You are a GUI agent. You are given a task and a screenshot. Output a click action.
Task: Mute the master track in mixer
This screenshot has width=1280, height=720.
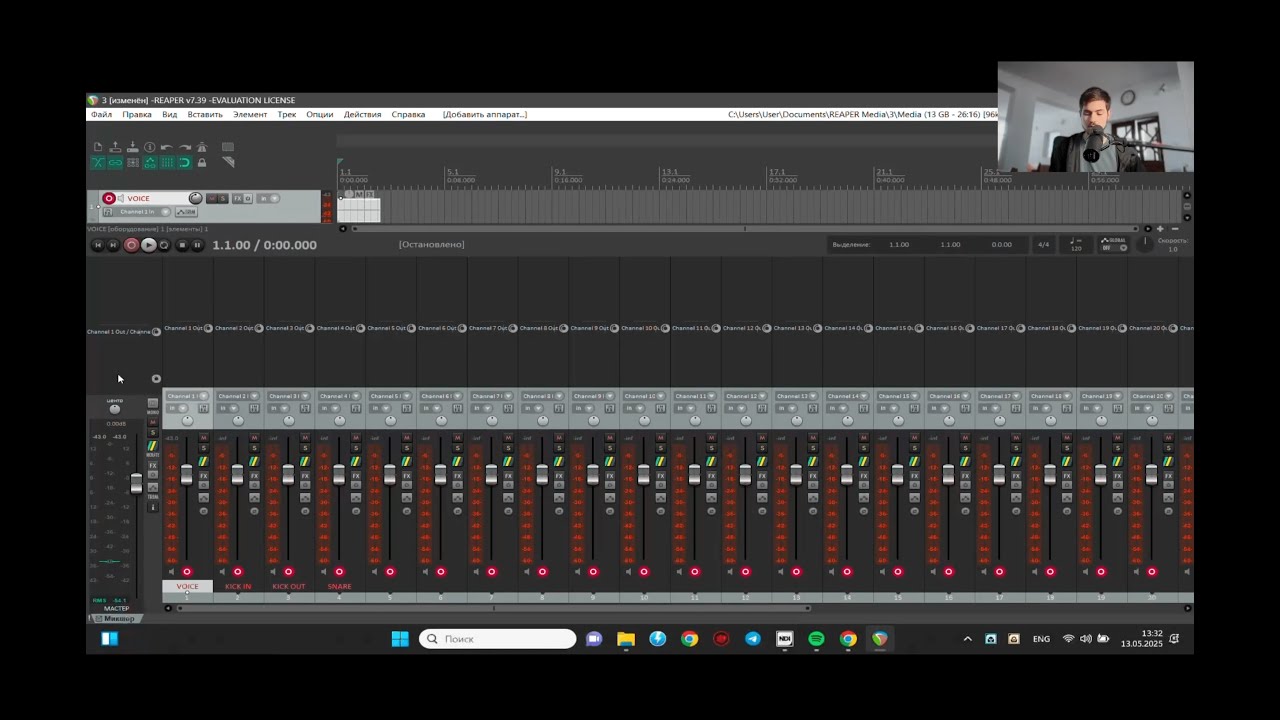coord(153,421)
